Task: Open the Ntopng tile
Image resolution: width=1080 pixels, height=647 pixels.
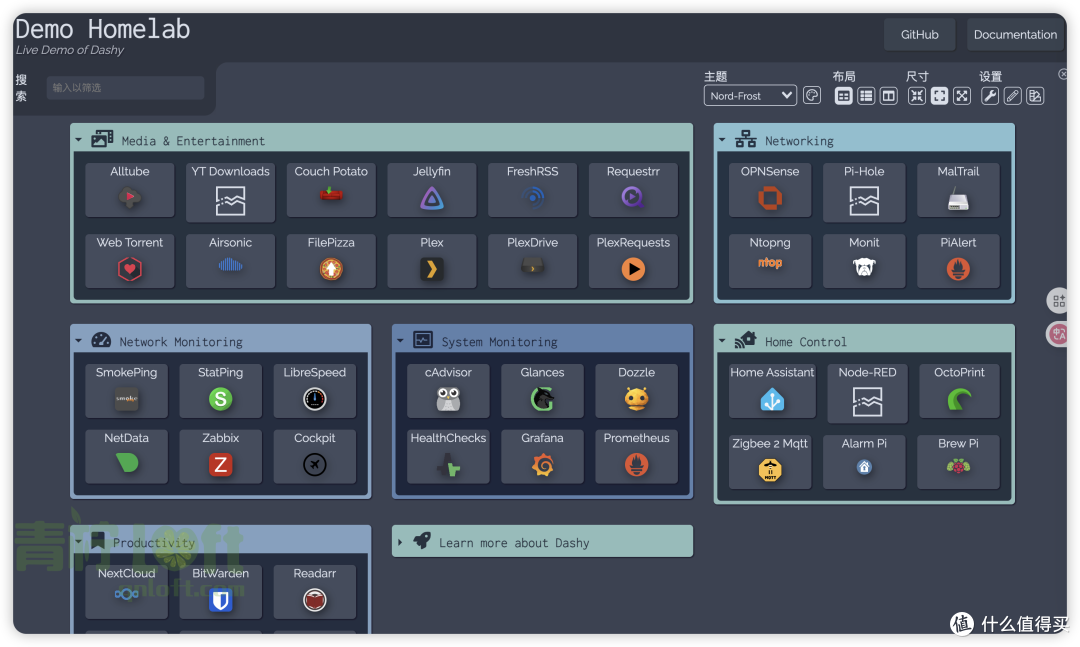Action: tap(770, 260)
